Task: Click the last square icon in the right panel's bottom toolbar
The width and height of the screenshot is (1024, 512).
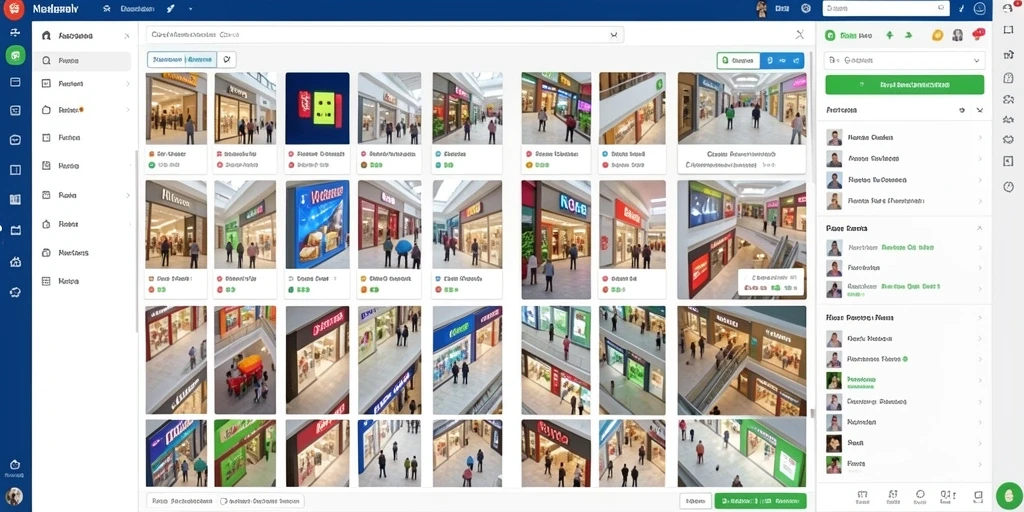Action: coord(978,495)
